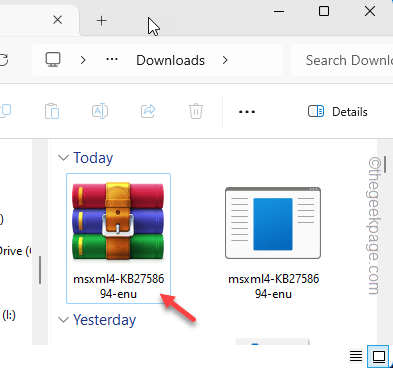The image size is (393, 368).
Task: Collapse the Yesterday group
Action: coord(63,320)
